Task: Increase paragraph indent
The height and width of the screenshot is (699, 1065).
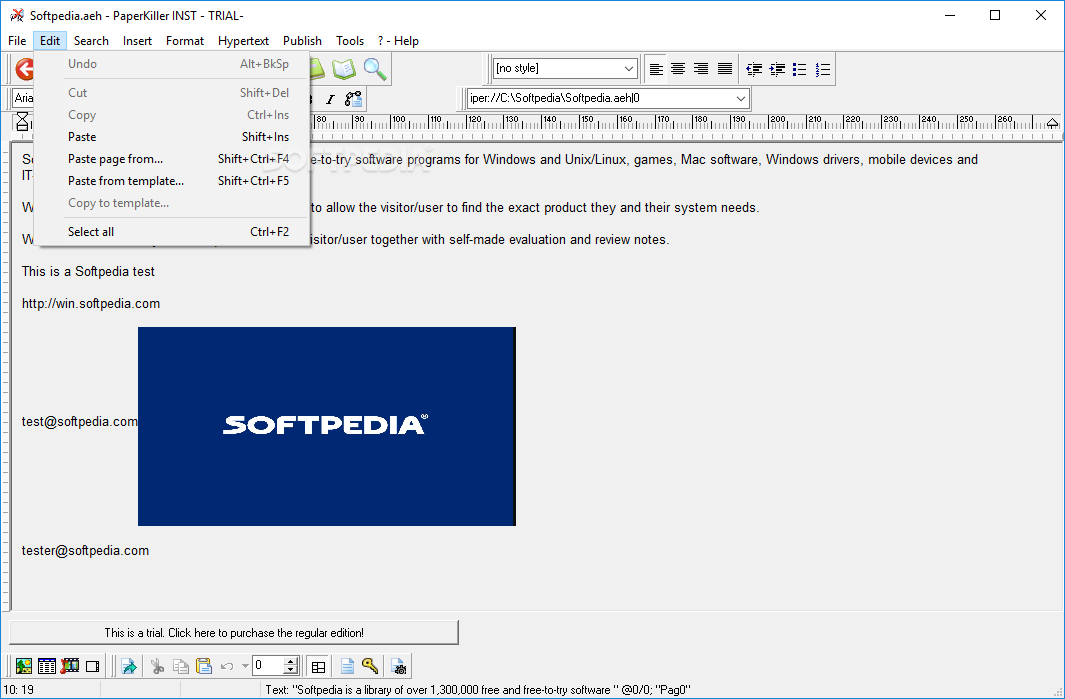Action: (777, 69)
